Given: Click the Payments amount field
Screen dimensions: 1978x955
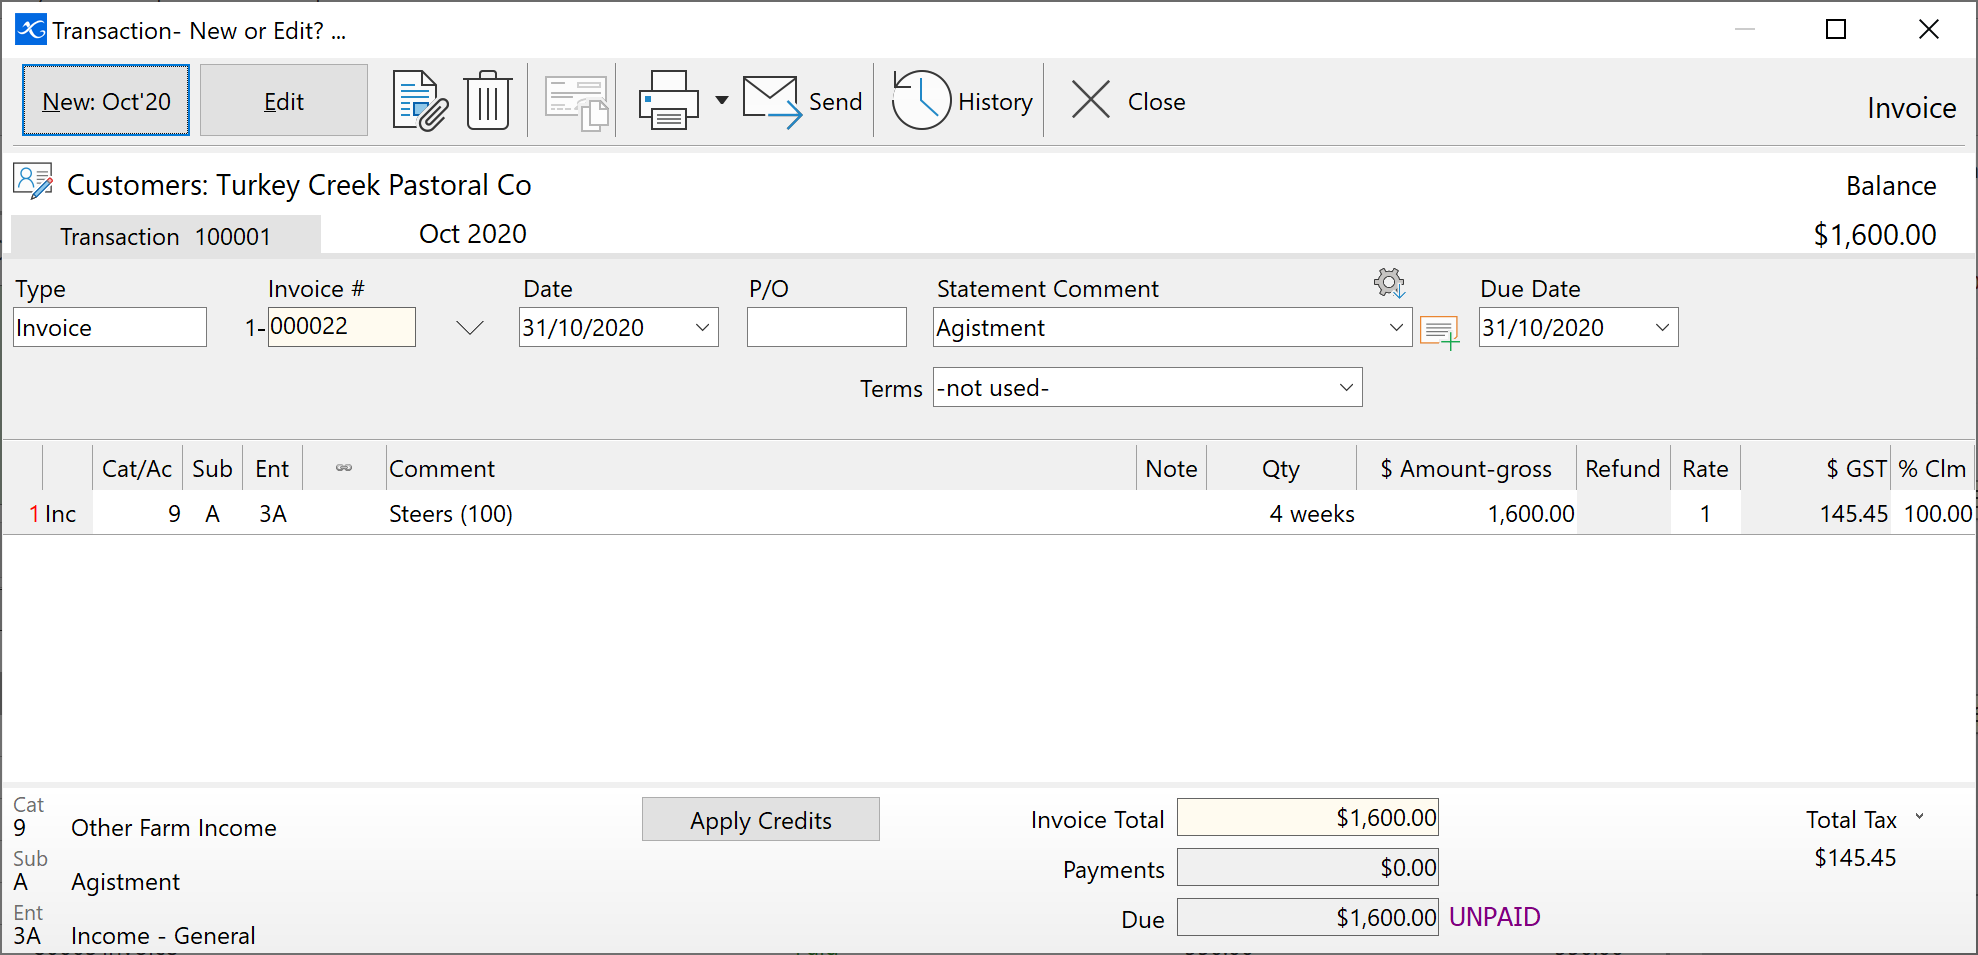Looking at the screenshot, I should pos(1308,867).
